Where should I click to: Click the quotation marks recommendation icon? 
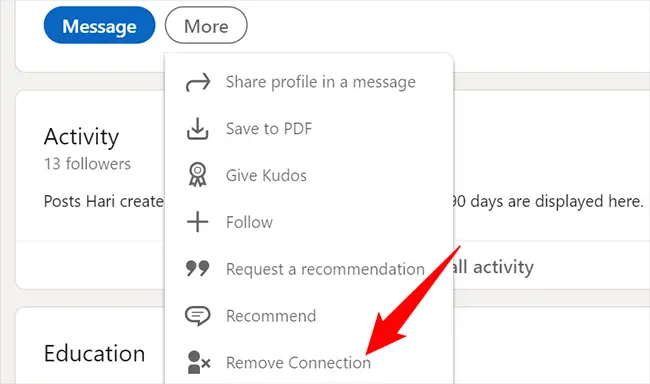click(x=197, y=268)
